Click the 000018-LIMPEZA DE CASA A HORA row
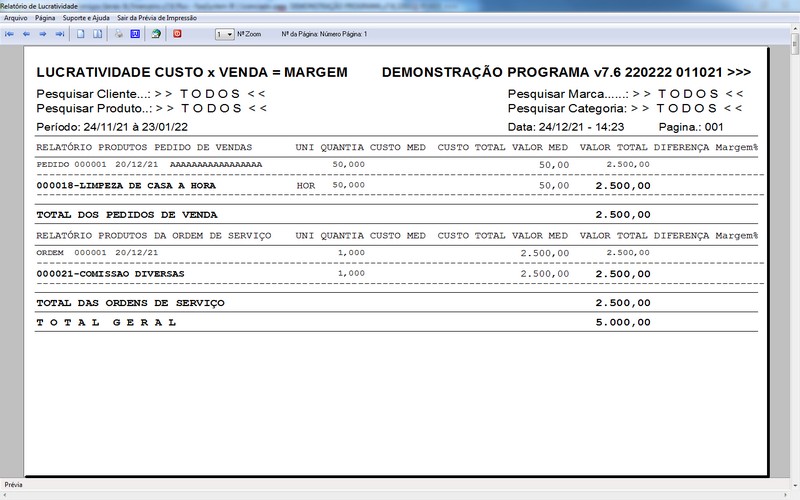 (x=343, y=186)
